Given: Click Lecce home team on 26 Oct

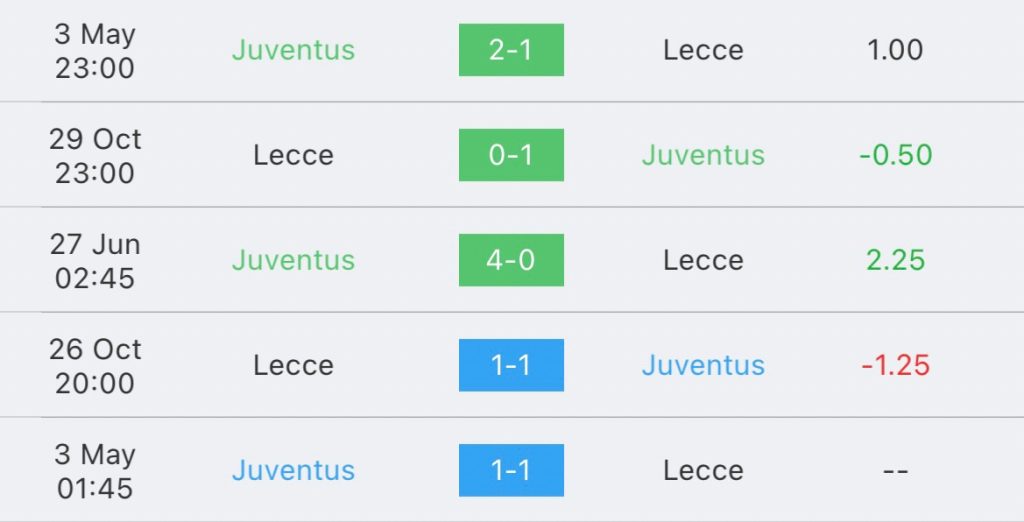Looking at the screenshot, I should click(293, 365).
